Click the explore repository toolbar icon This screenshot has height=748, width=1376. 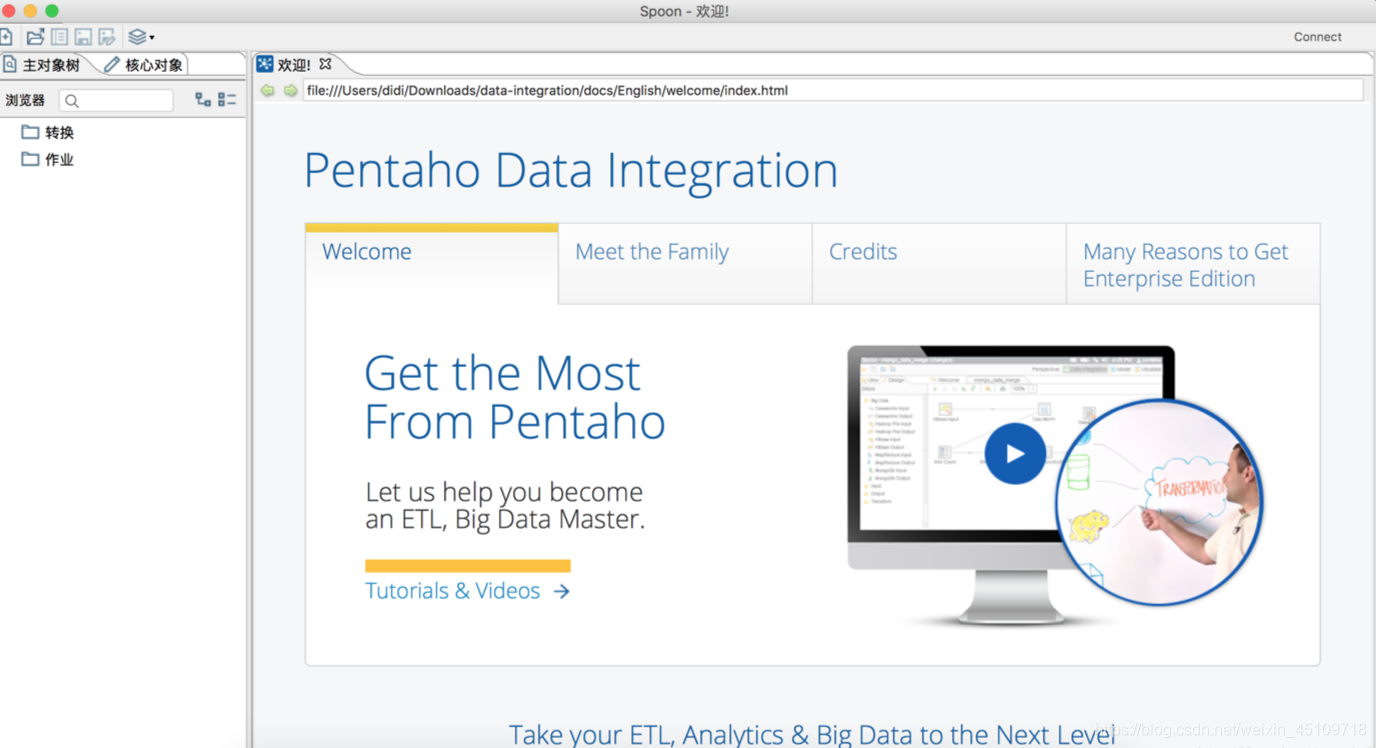coord(59,37)
